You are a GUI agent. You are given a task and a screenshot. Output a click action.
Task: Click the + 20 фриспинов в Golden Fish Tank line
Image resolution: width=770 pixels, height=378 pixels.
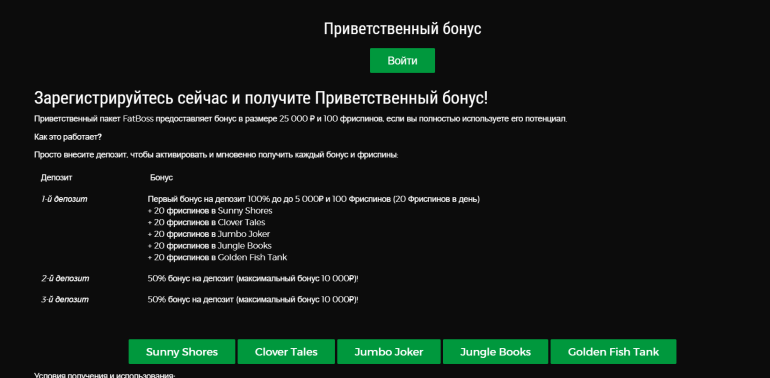[x=218, y=257]
